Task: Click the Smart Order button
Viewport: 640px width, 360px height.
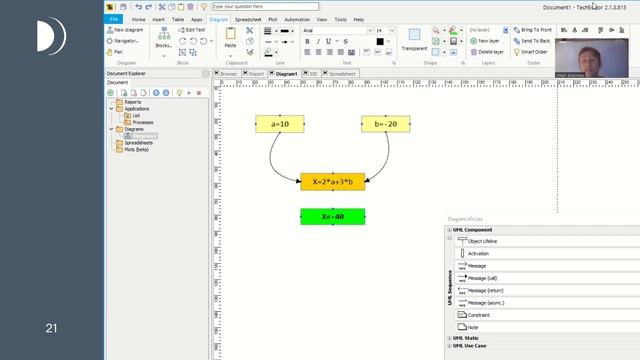Action: tap(531, 52)
